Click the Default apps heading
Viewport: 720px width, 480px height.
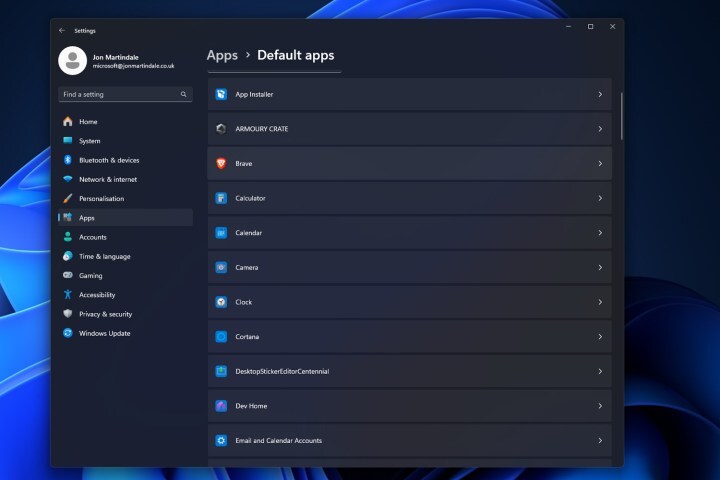[x=296, y=55]
